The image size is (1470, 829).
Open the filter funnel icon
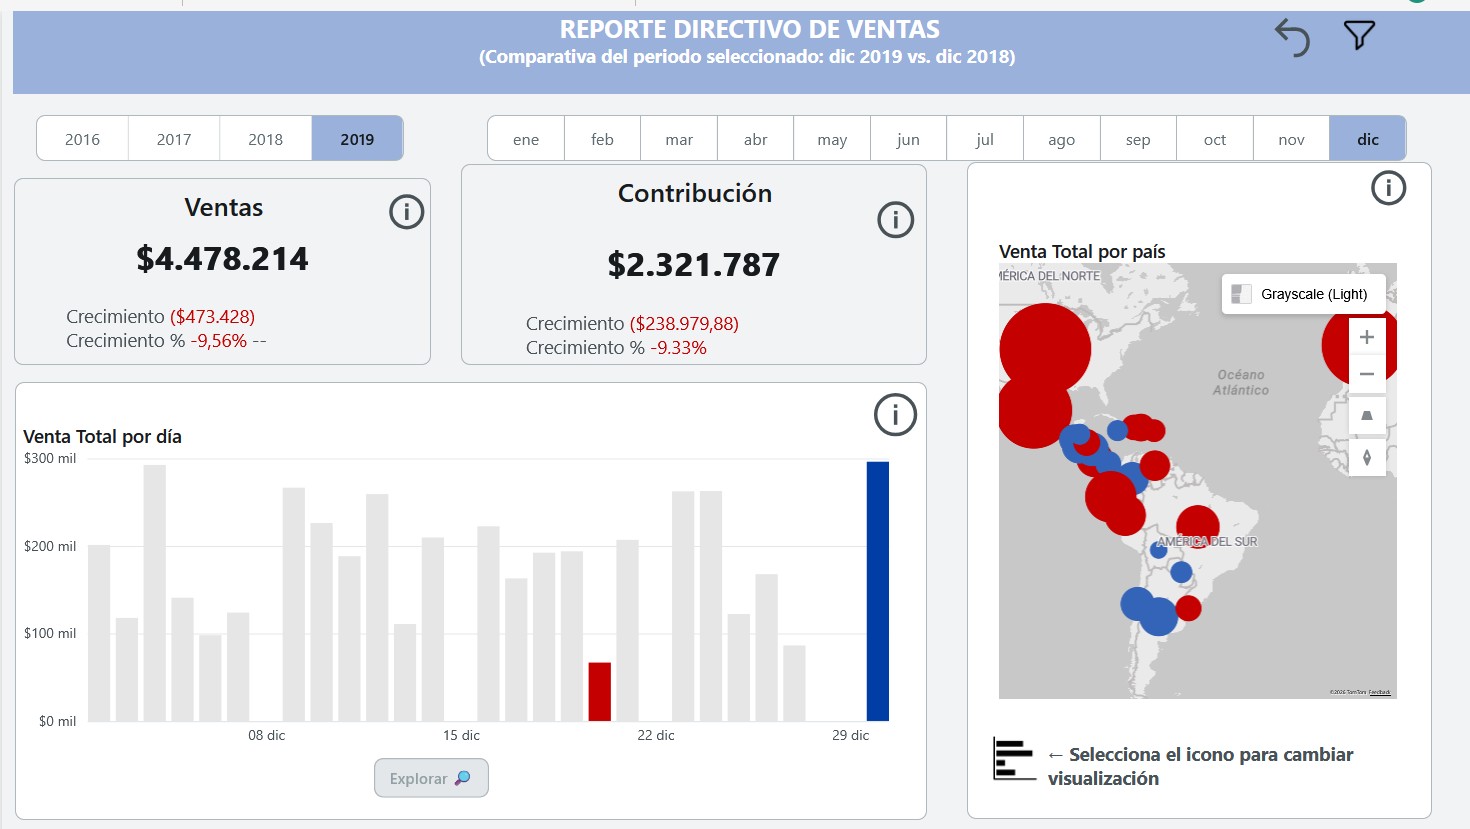tap(1359, 36)
